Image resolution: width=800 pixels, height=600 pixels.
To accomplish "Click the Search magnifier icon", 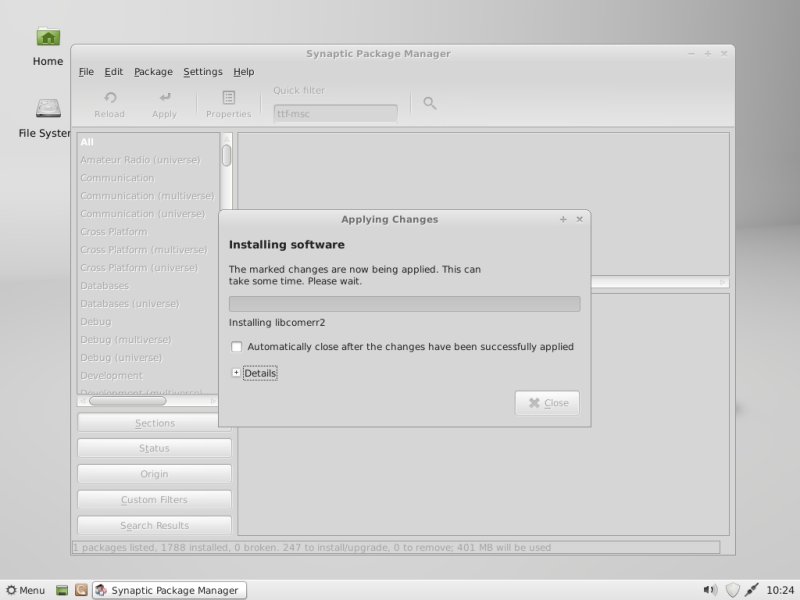I will (x=430, y=104).
